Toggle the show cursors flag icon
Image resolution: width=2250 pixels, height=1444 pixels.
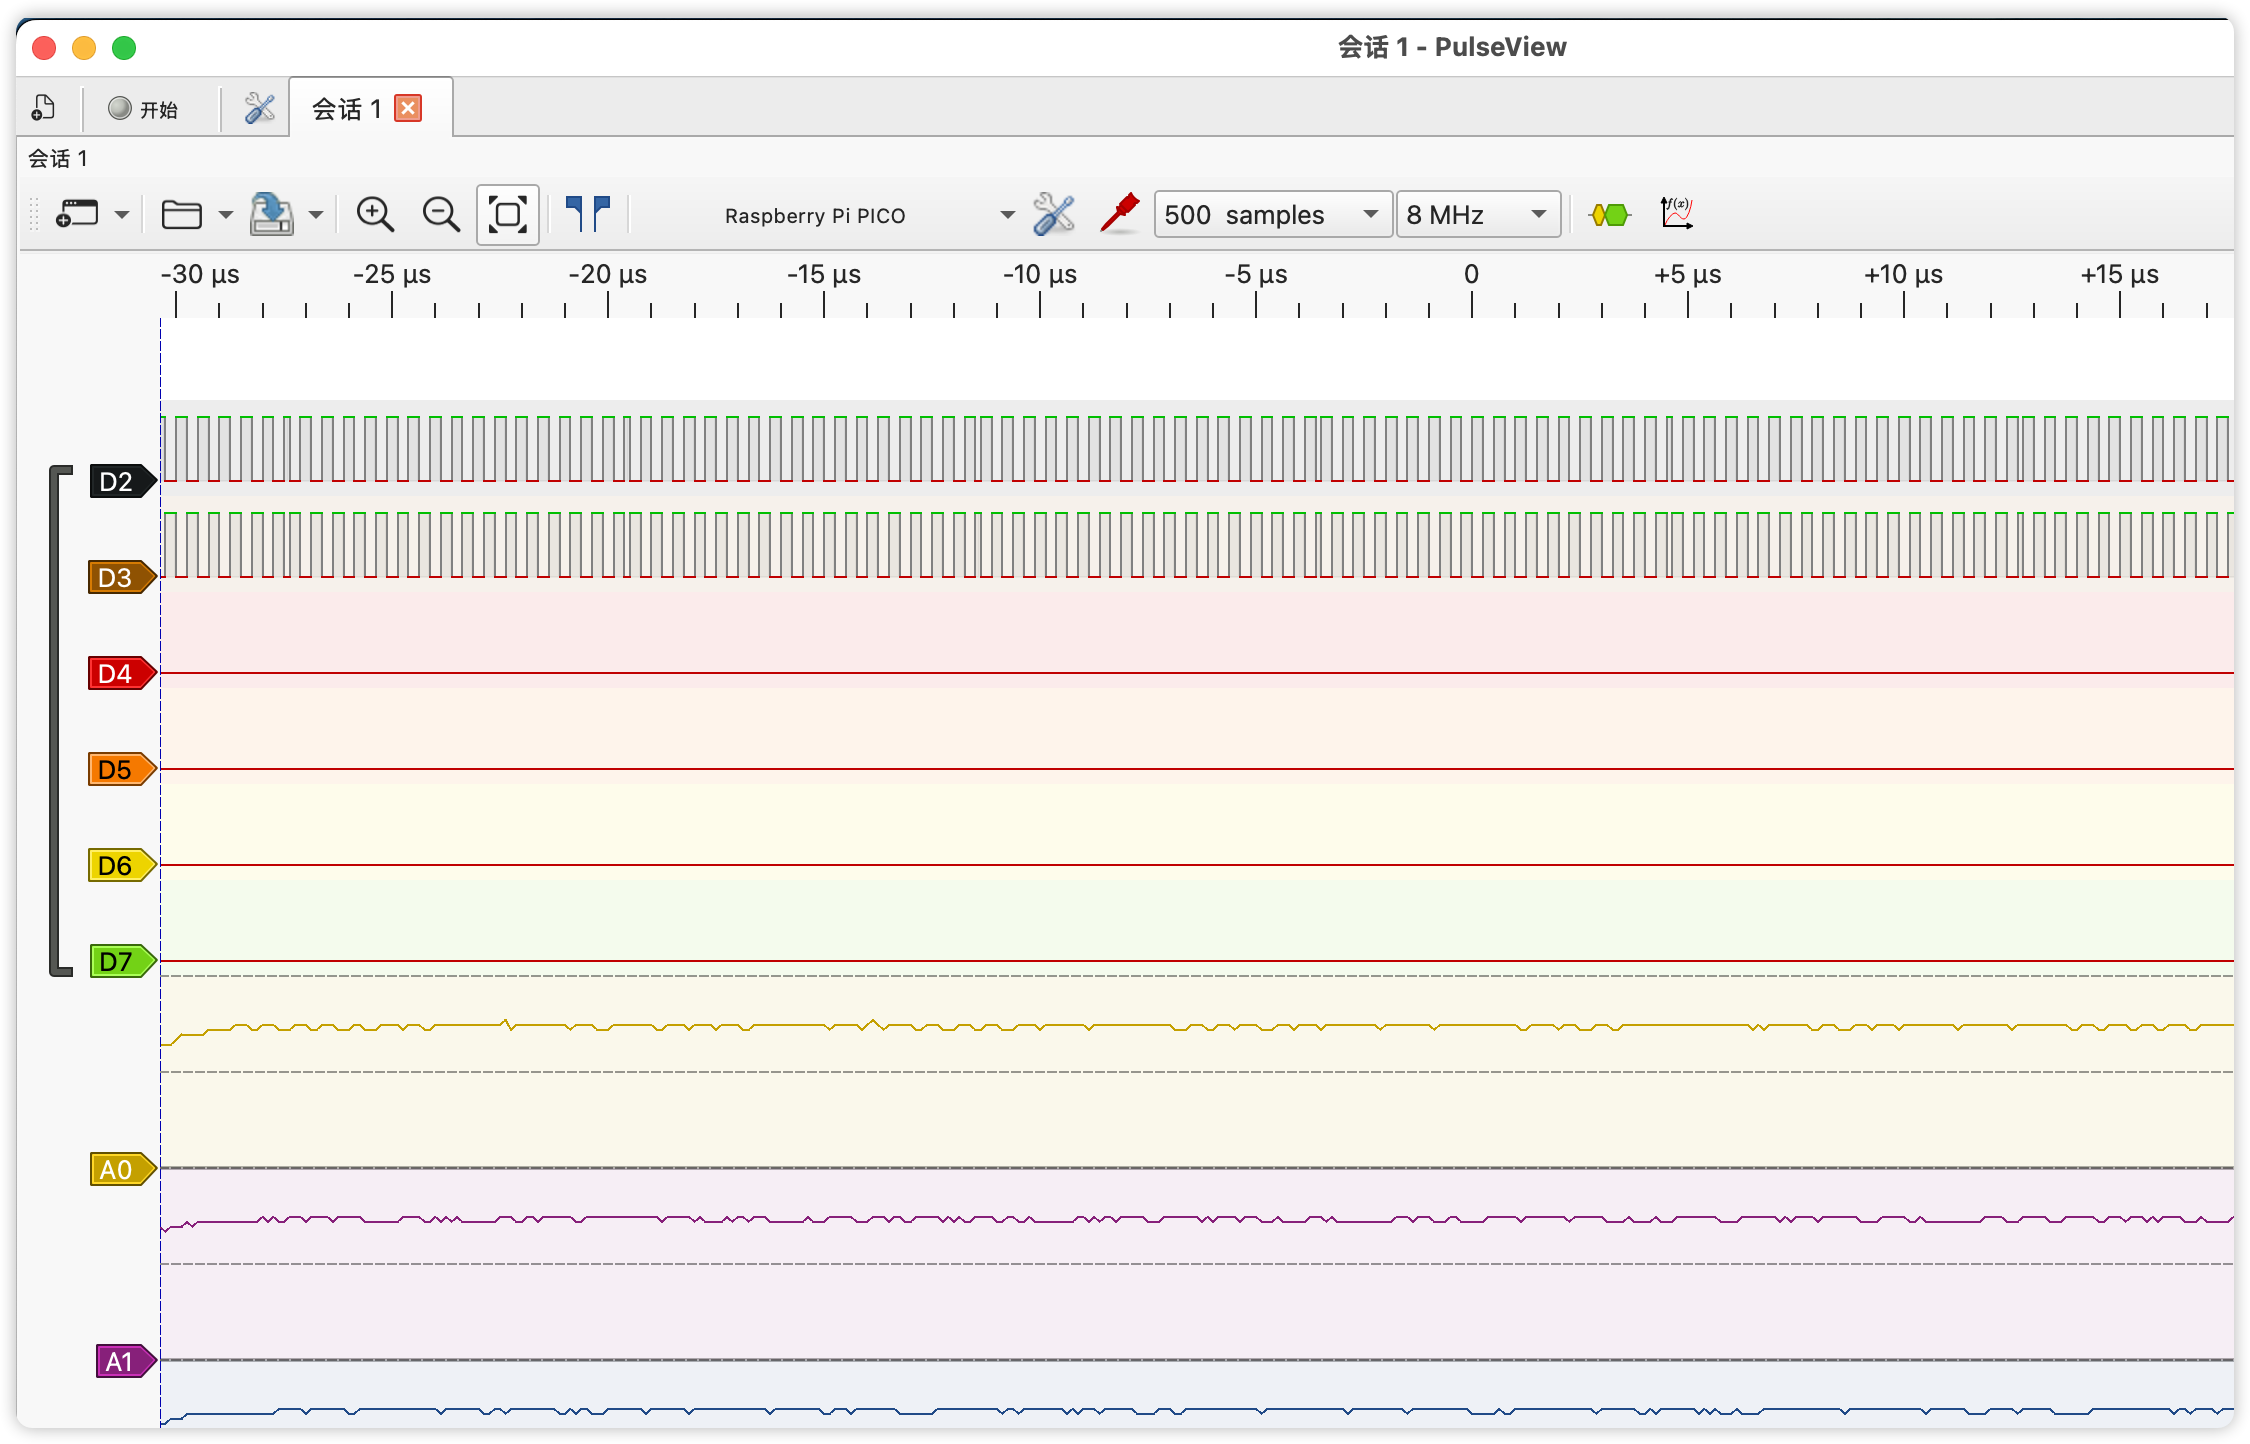tap(588, 214)
